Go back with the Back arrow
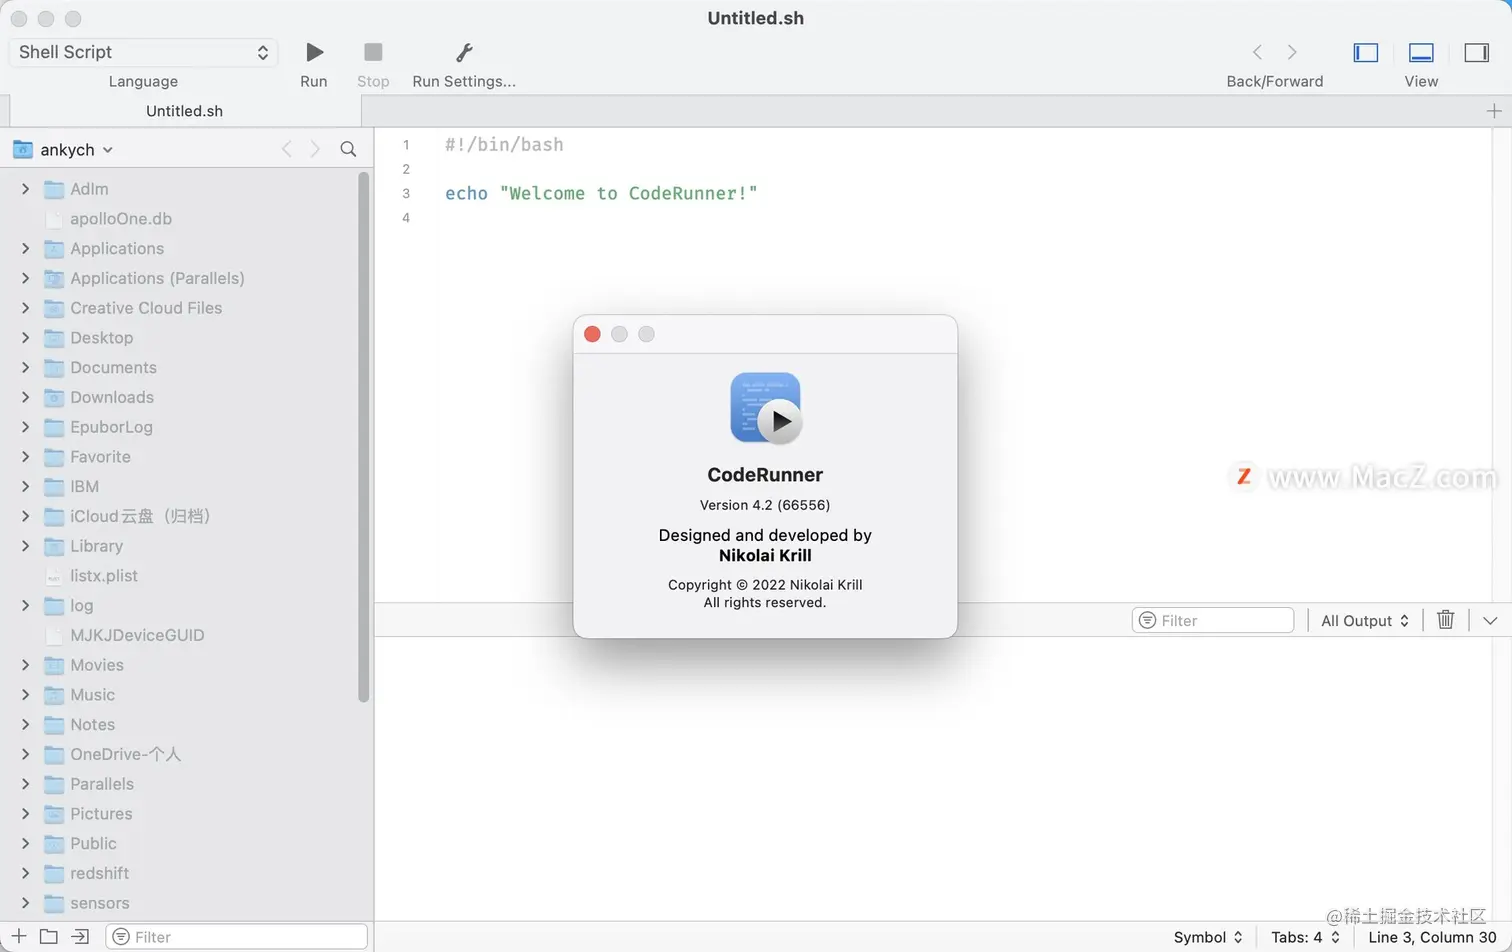This screenshot has height=952, width=1512. [x=1257, y=52]
